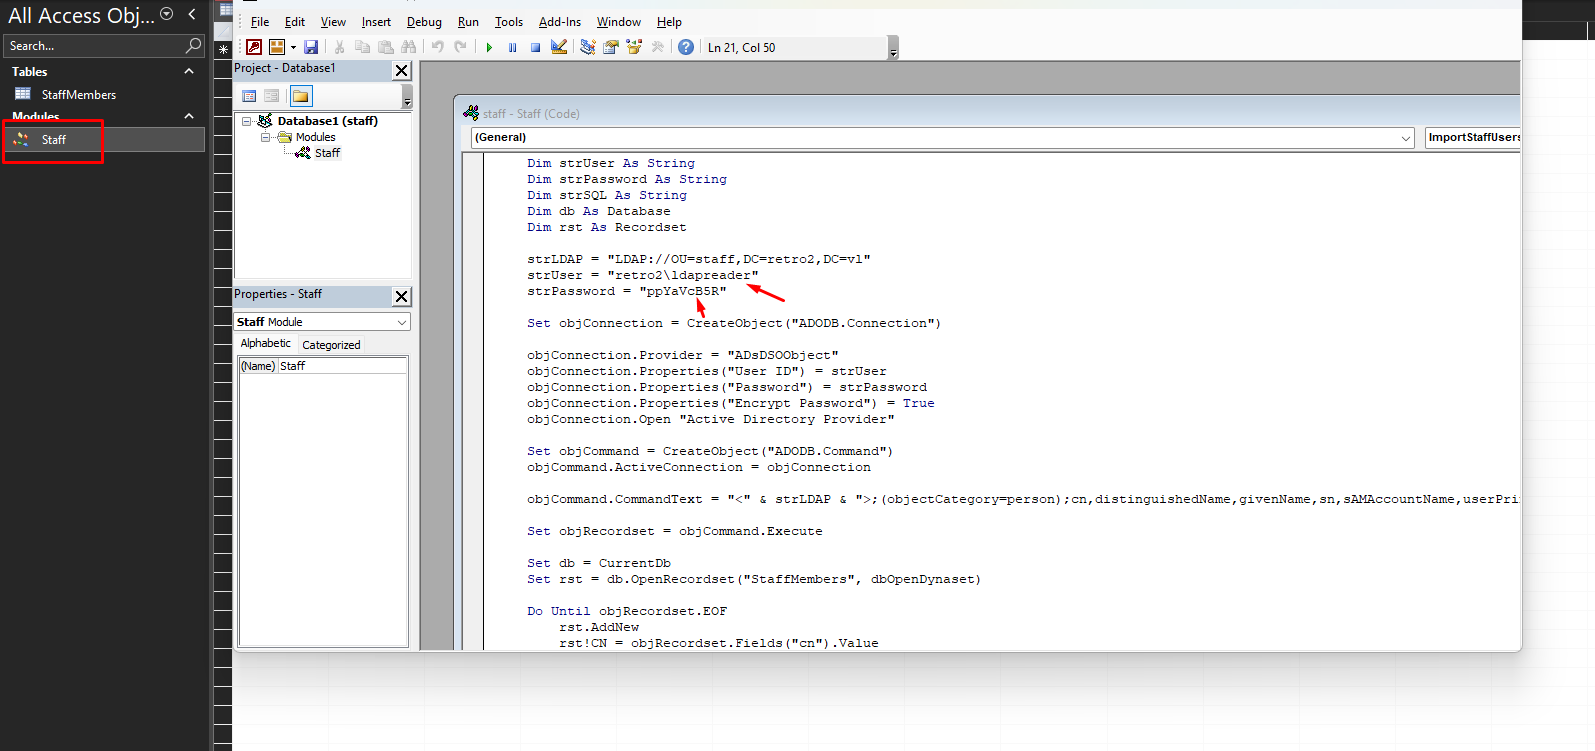
Task: Open All Access Objects menu arrow
Action: click(x=167, y=14)
